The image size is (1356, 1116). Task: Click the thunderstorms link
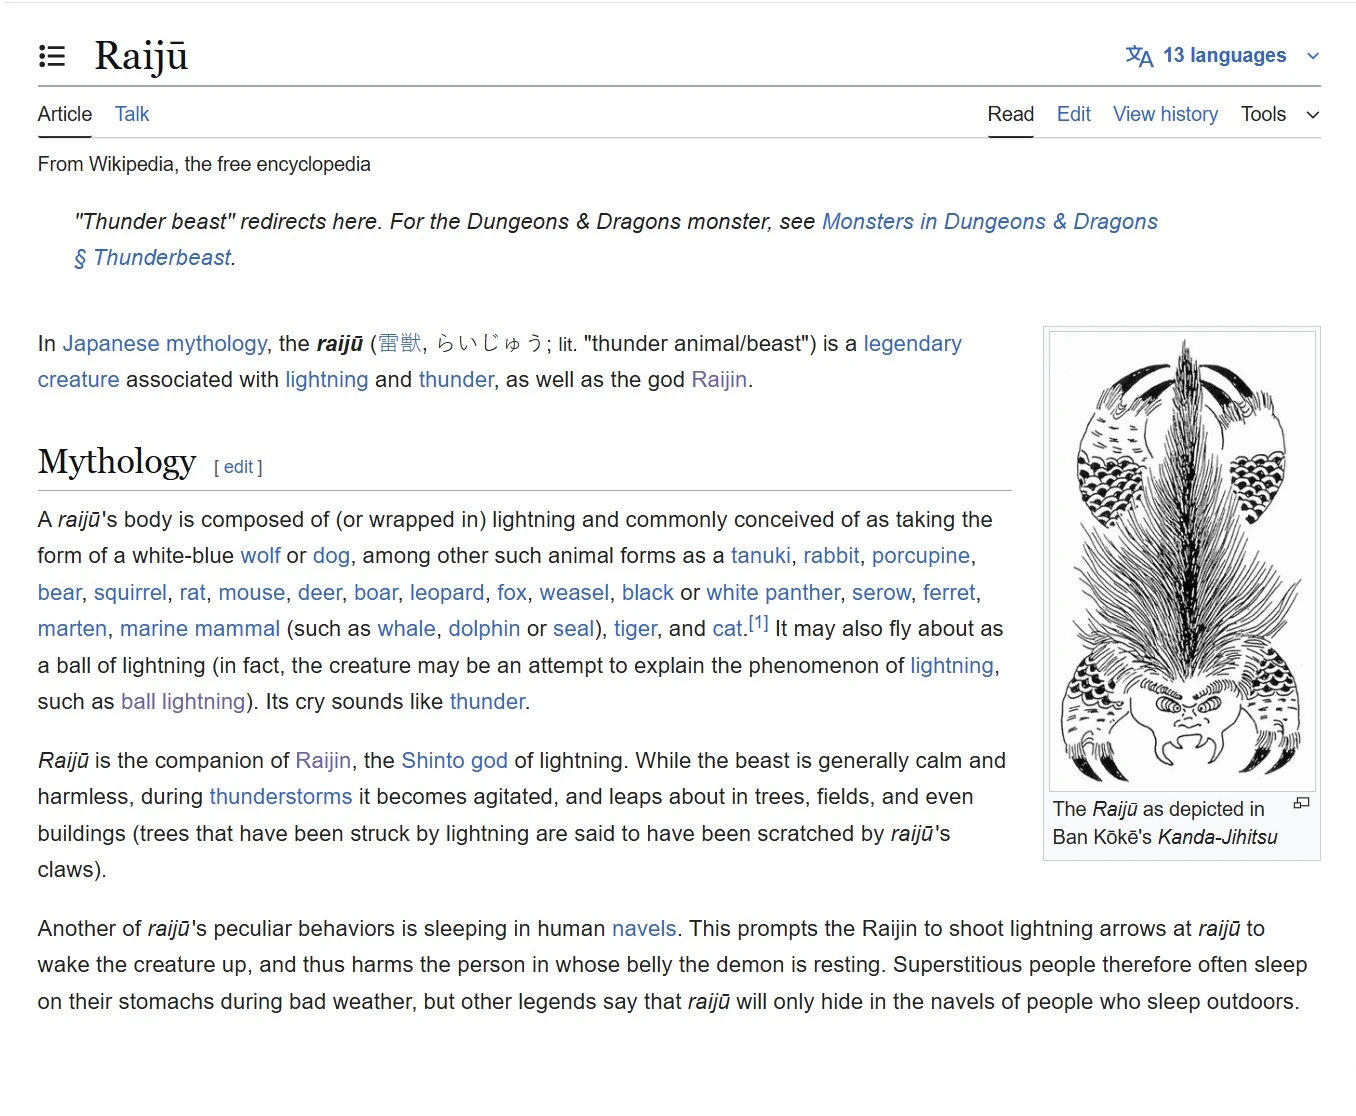281,797
